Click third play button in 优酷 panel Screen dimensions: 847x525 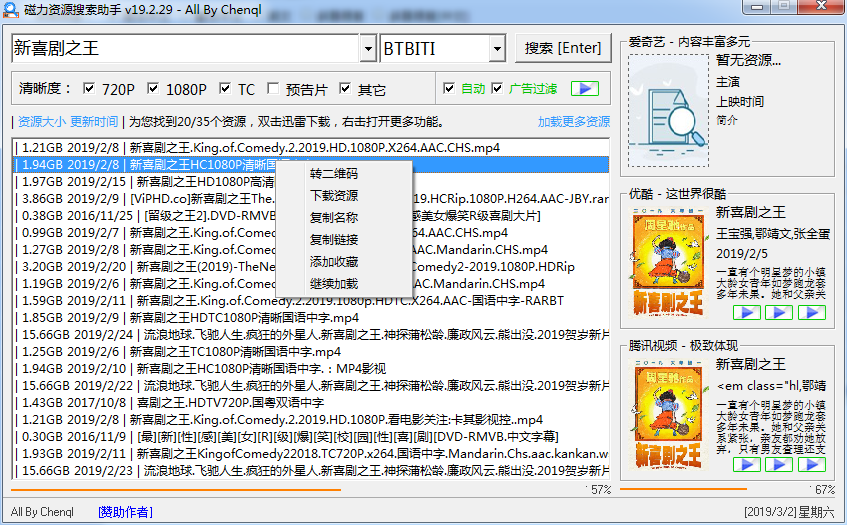812,313
